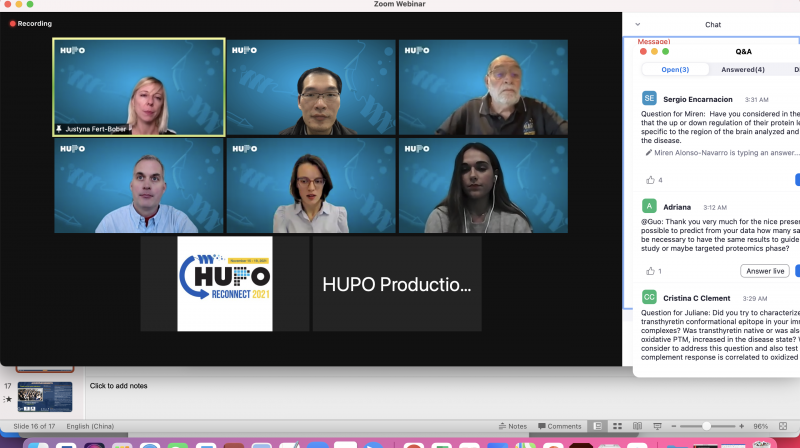
Task: Click the Cristina C Clement name in Q&A
Action: [696, 298]
